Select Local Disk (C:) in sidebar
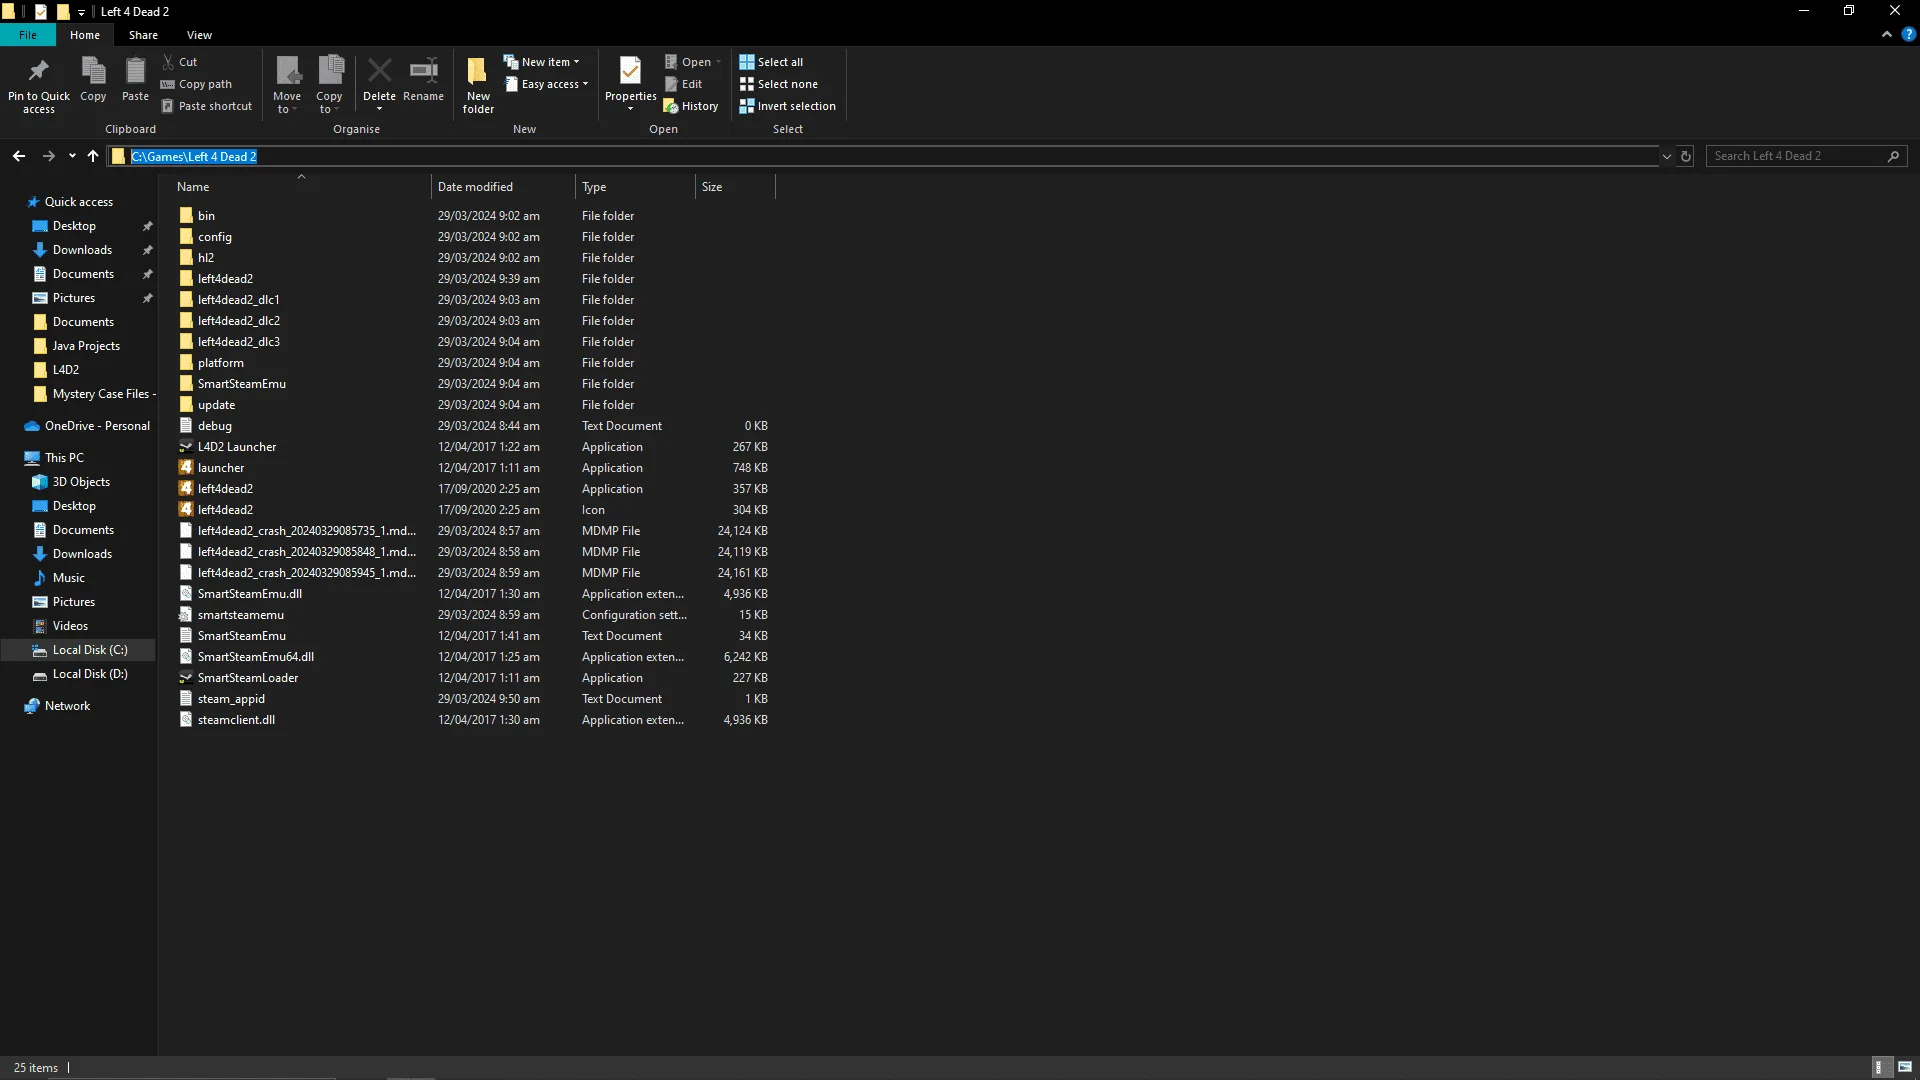The width and height of the screenshot is (1920, 1080). click(90, 650)
